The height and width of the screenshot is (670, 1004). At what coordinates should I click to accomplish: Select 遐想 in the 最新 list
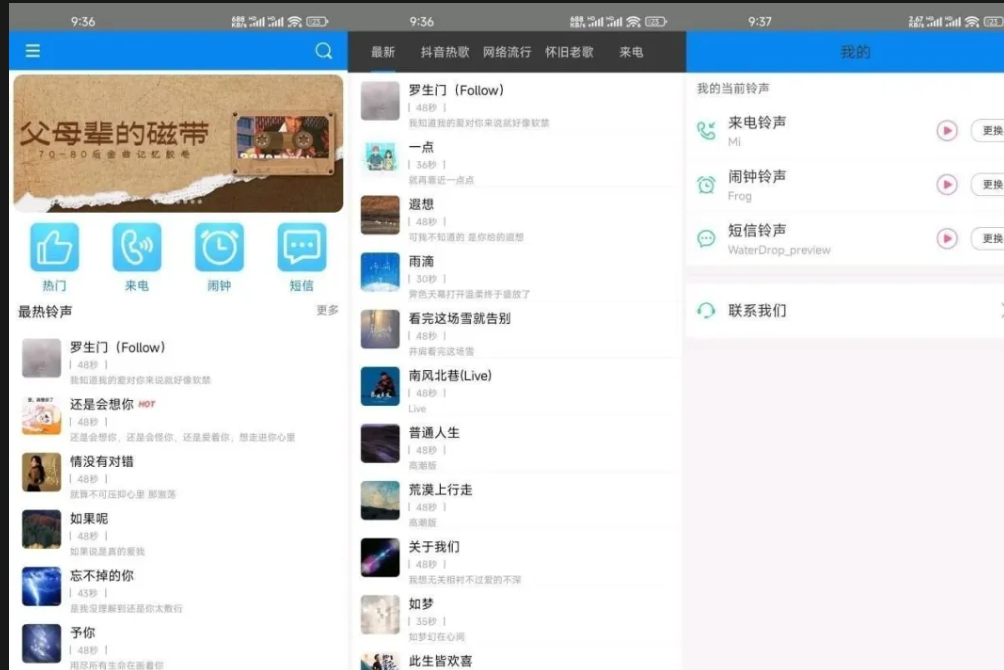coord(516,216)
